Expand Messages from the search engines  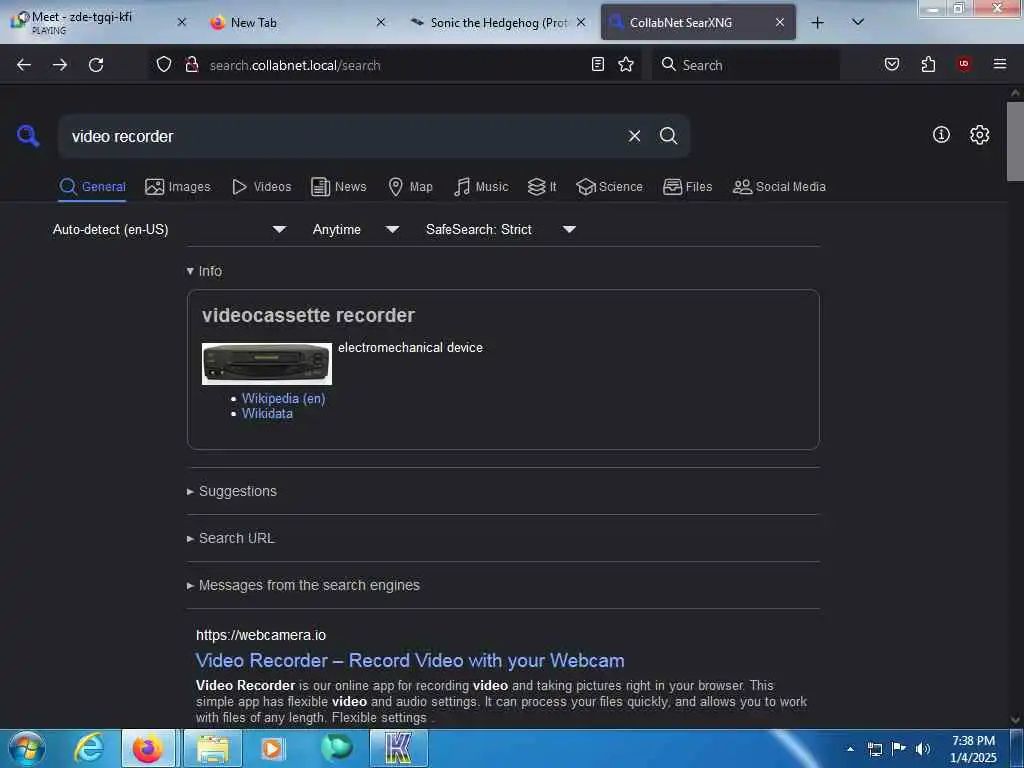coord(303,585)
